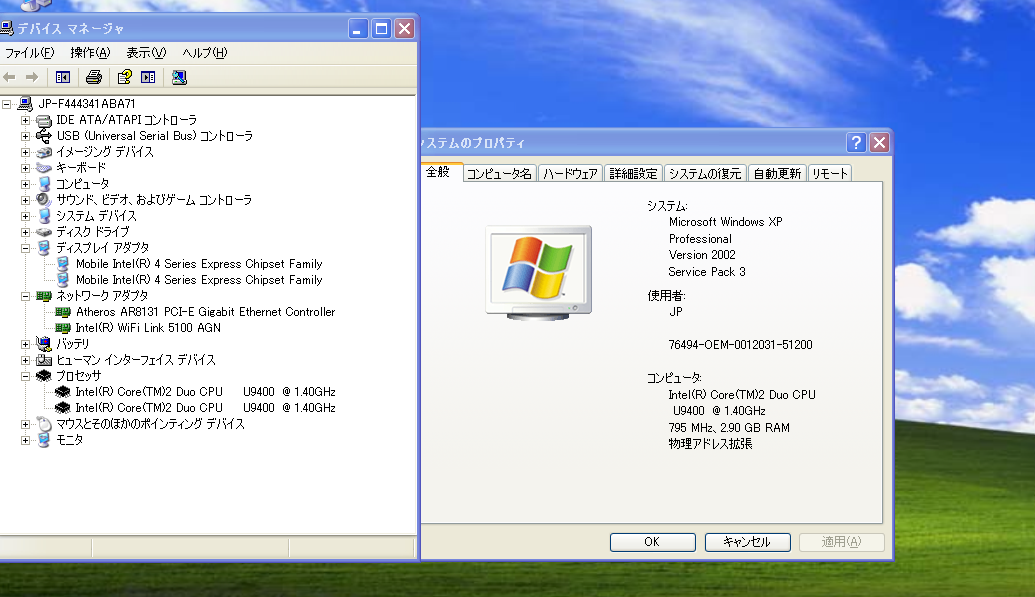Expand the IDE ATA/ATAPI コントローラ node

25,120
